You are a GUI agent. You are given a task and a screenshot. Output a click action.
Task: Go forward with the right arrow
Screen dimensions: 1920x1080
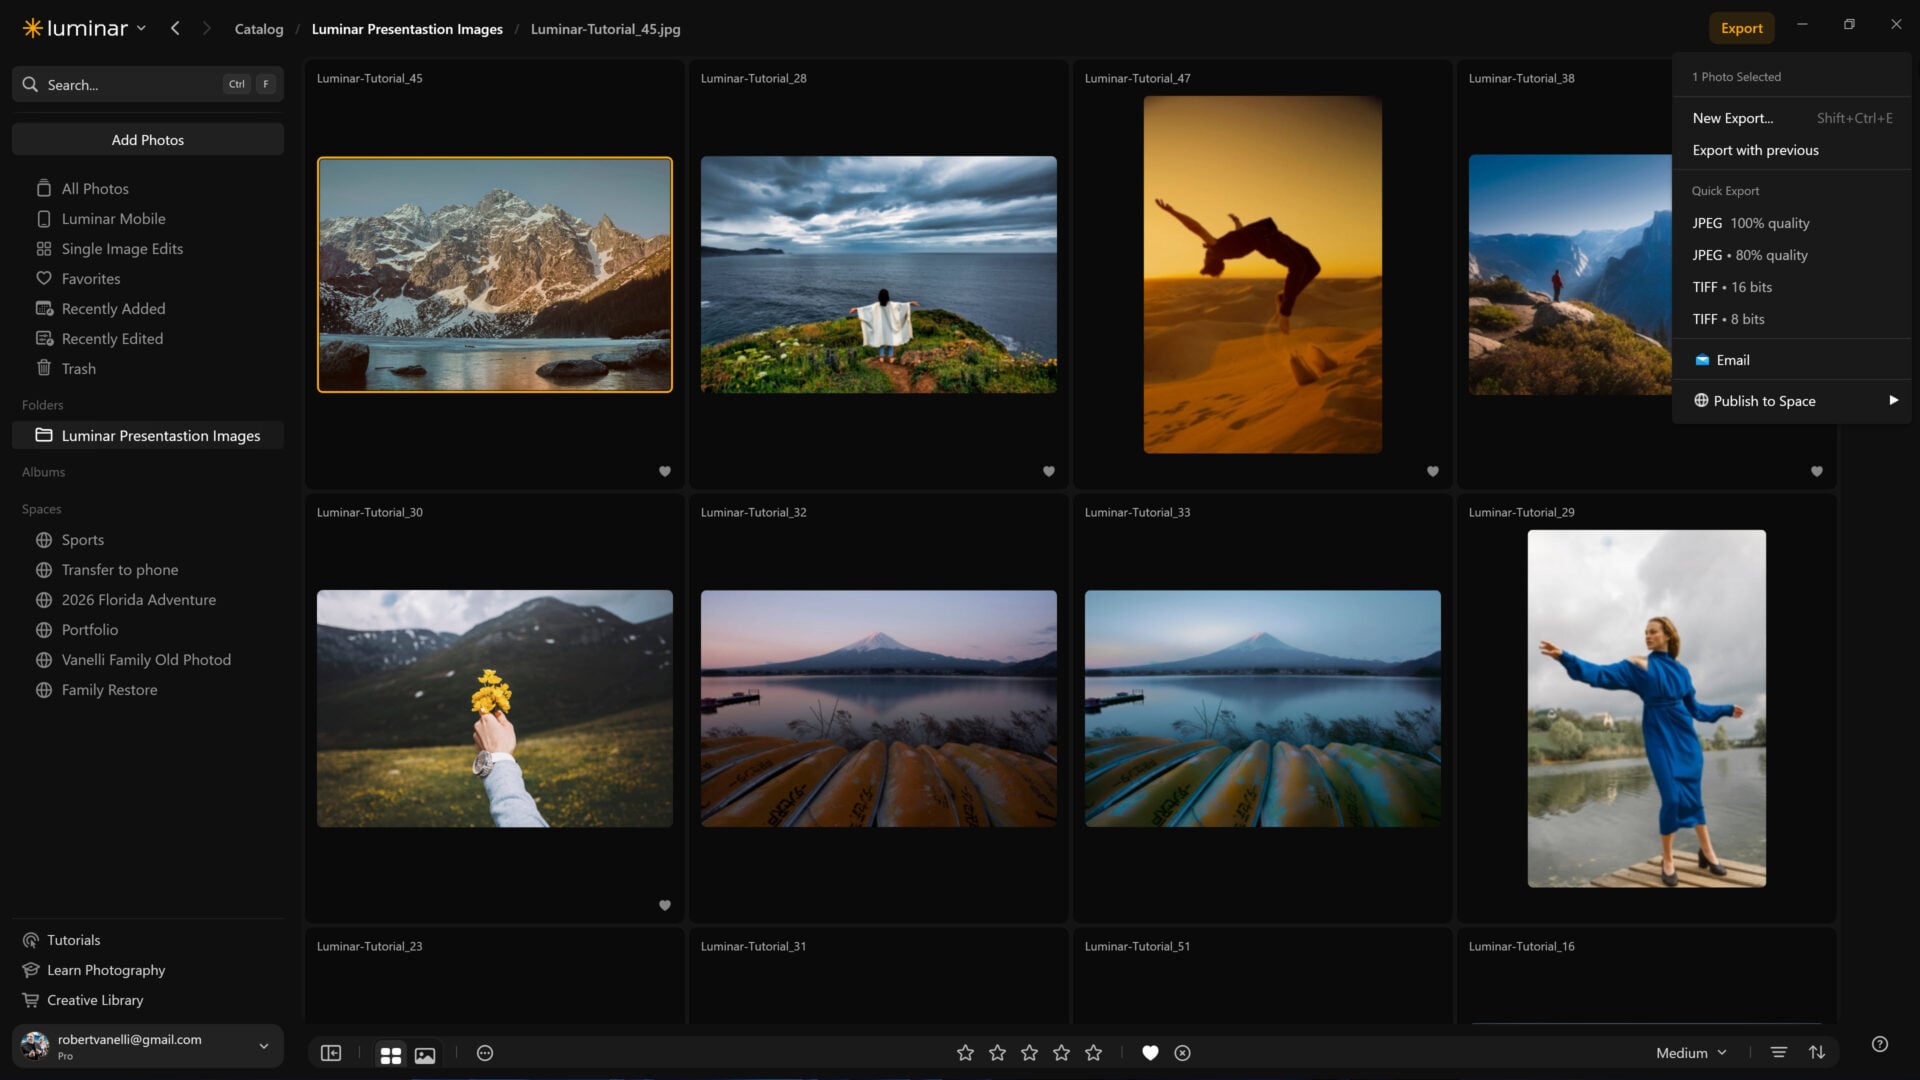click(206, 28)
